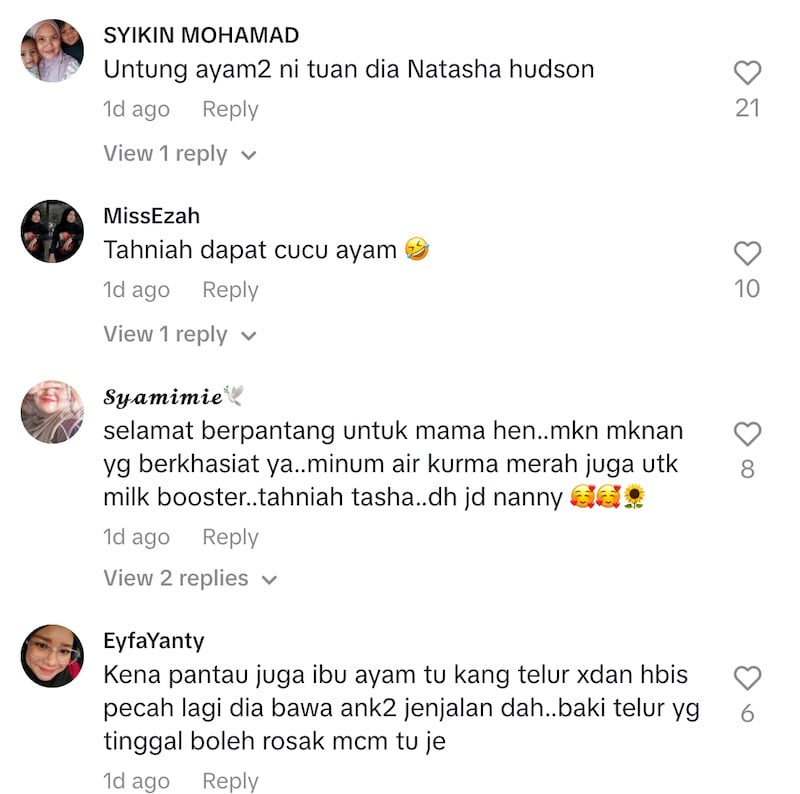Heart EyfaYanty's comment
This screenshot has width=800, height=794.
pyautogui.click(x=747, y=678)
